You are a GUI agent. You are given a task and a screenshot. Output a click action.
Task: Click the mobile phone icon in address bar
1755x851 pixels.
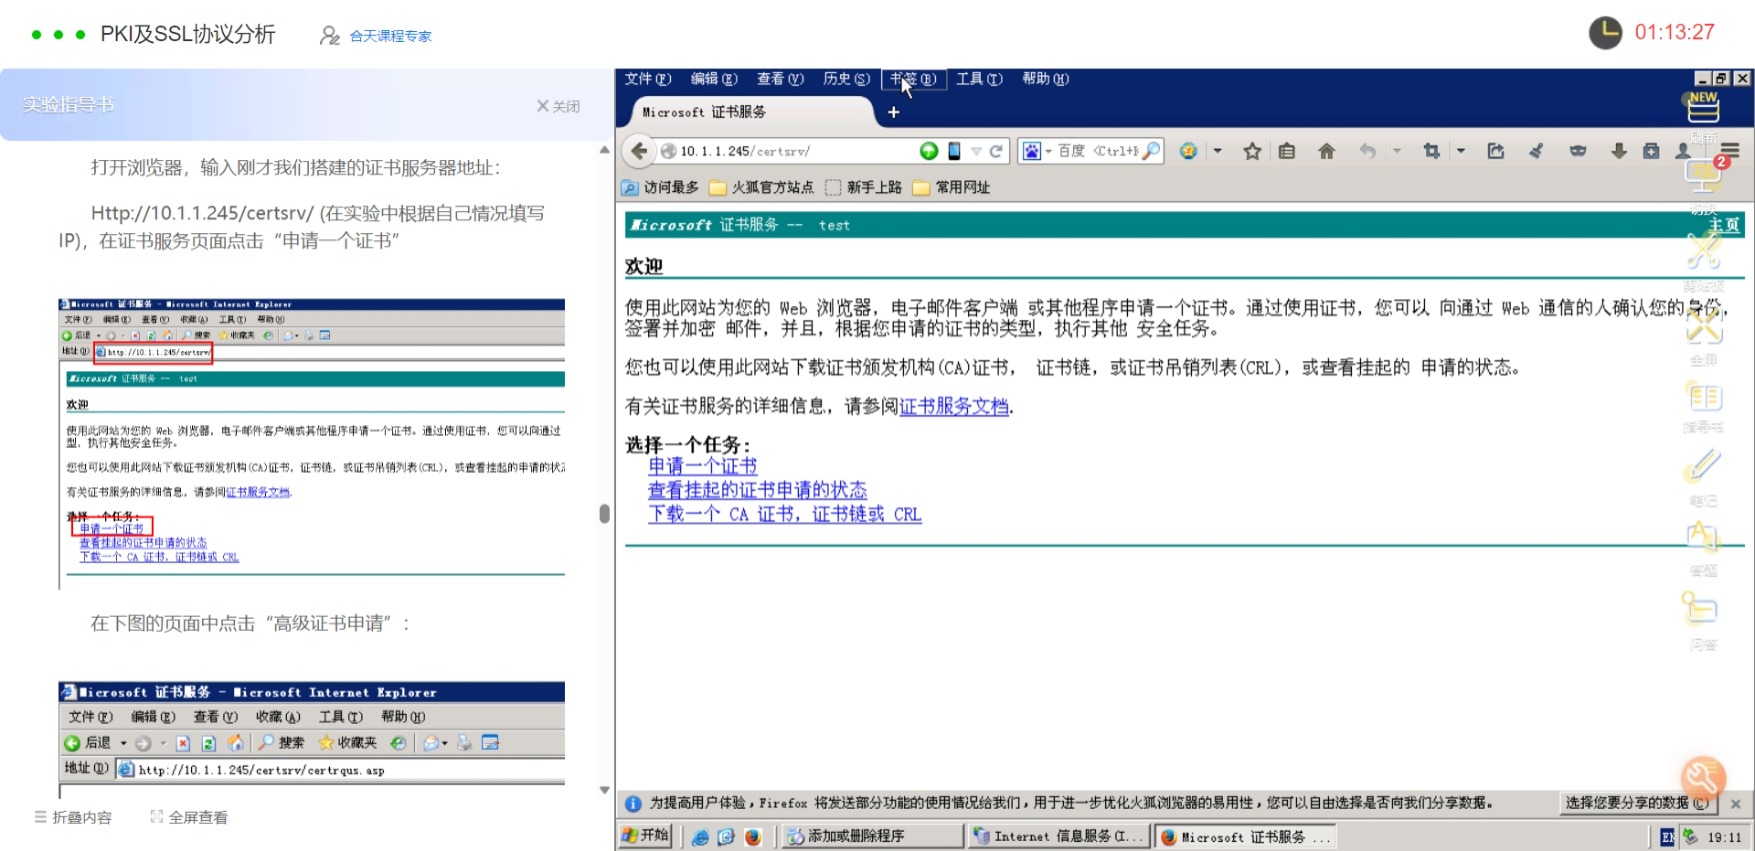pos(954,151)
